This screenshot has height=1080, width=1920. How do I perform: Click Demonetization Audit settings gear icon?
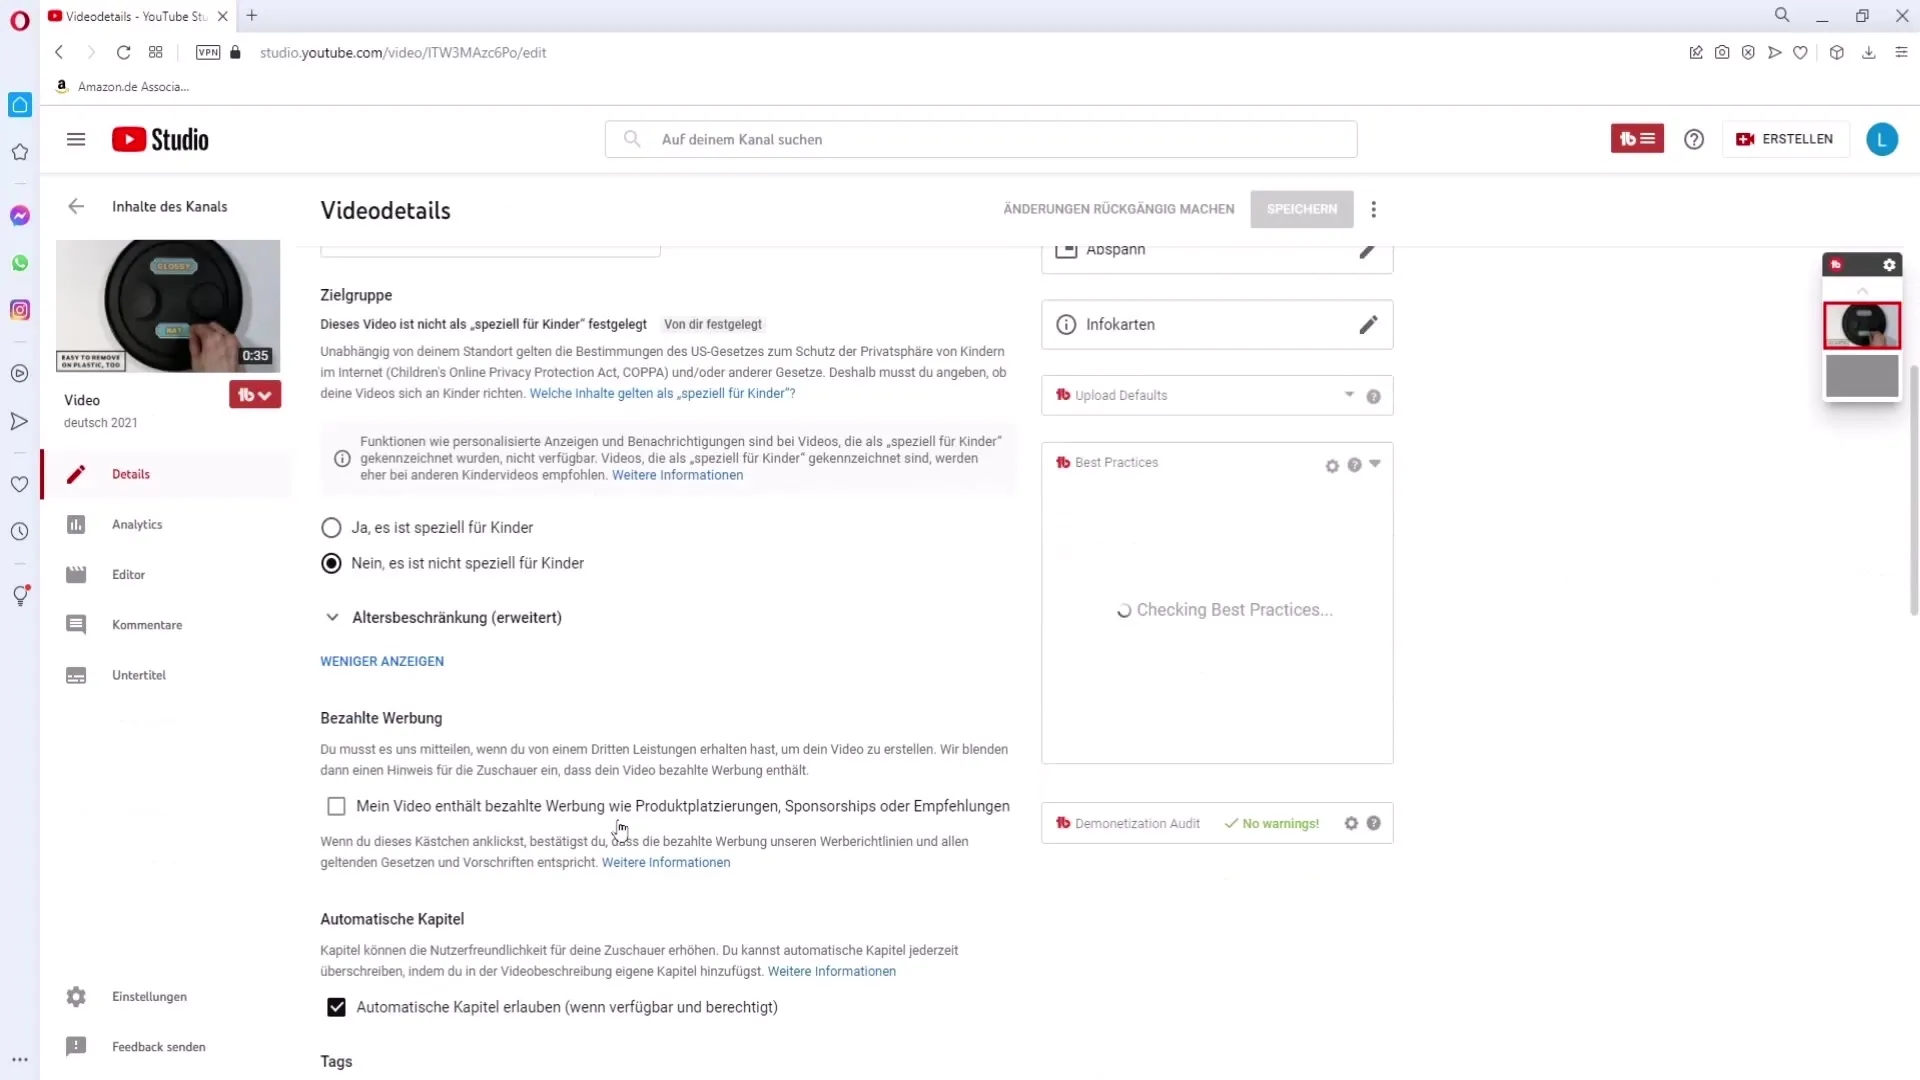1354,823
